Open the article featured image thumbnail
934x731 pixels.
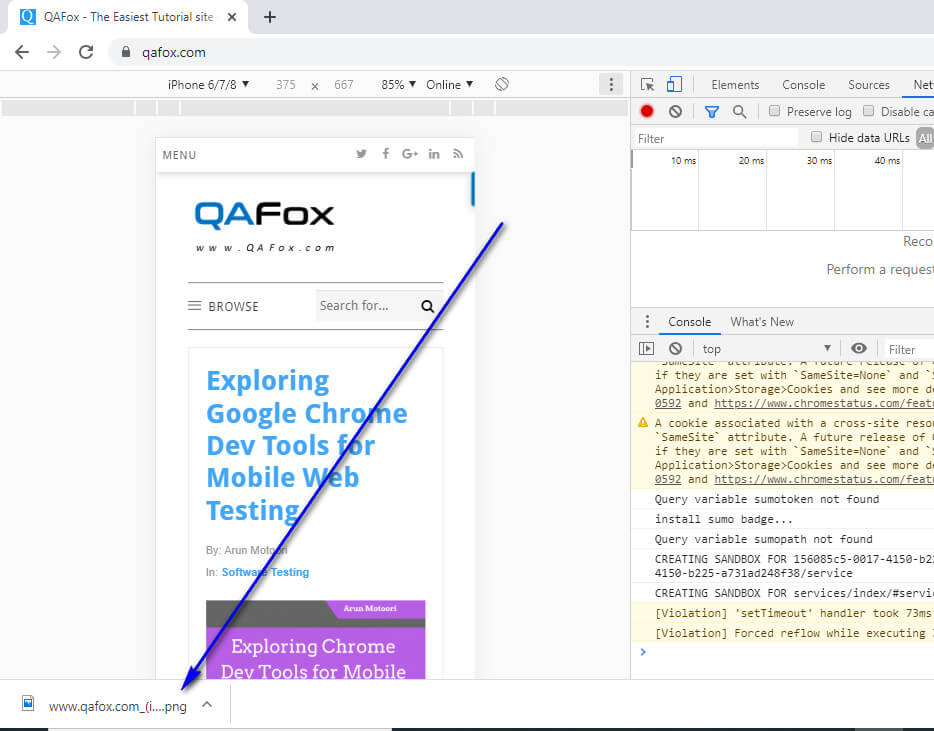point(315,639)
